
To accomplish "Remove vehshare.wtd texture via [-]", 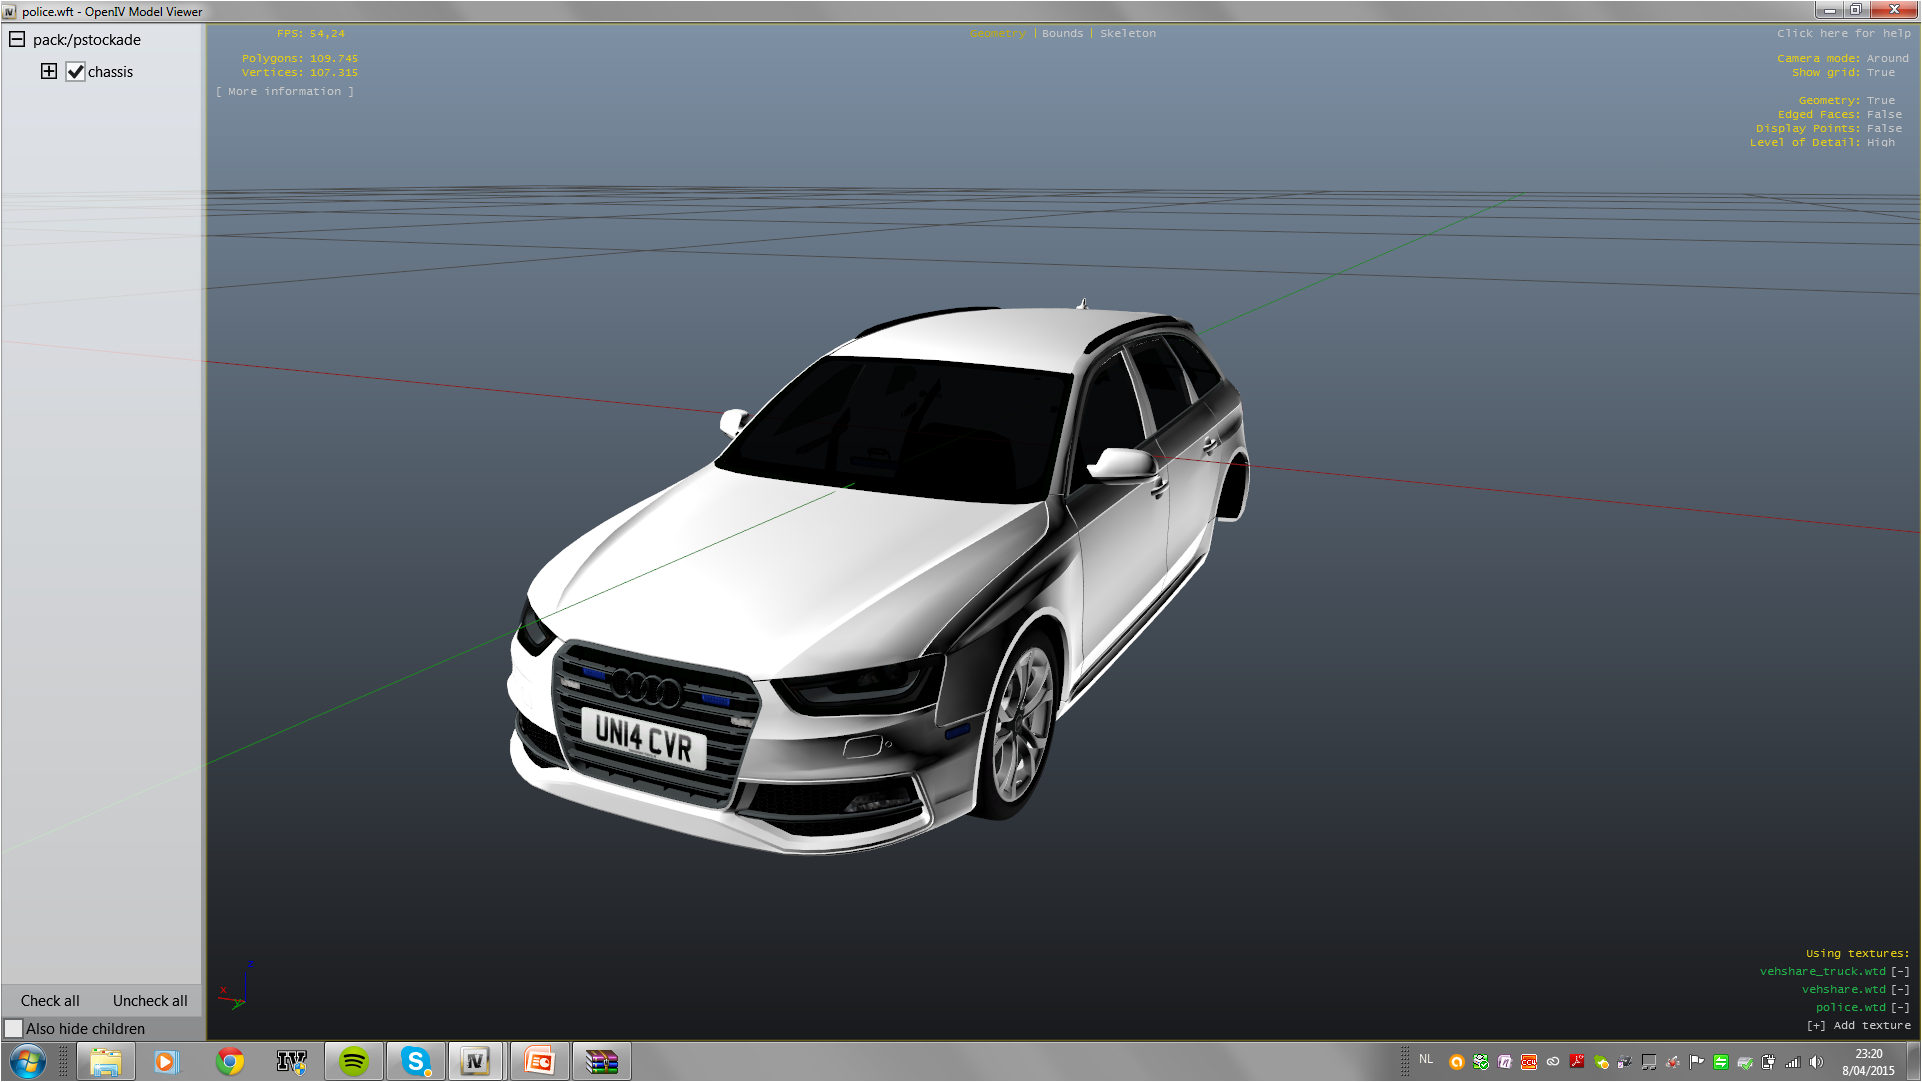I will coord(1900,989).
